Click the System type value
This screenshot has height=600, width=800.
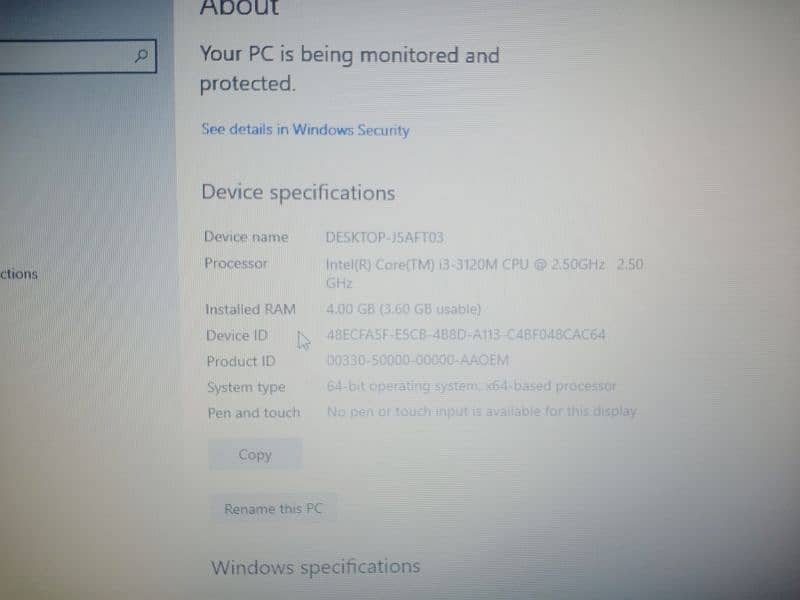[471, 386]
